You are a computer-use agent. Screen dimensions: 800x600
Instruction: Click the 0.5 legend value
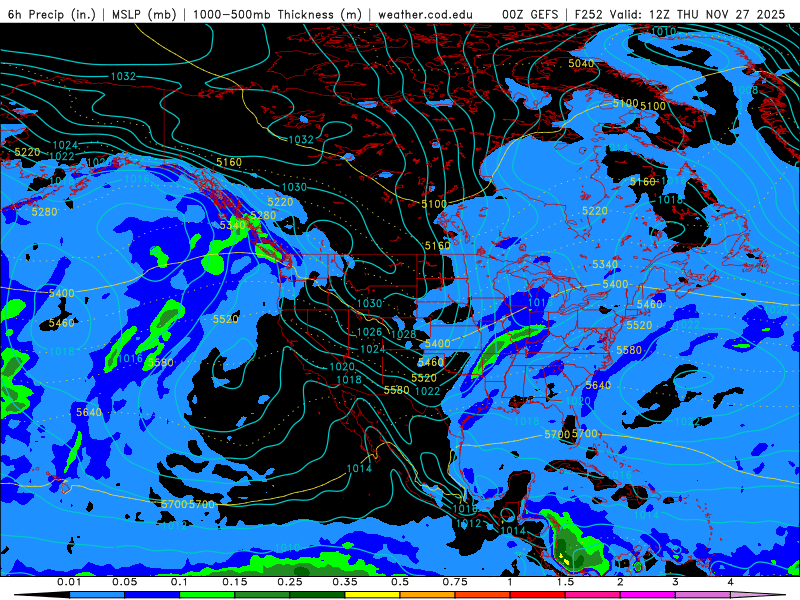click(x=400, y=582)
